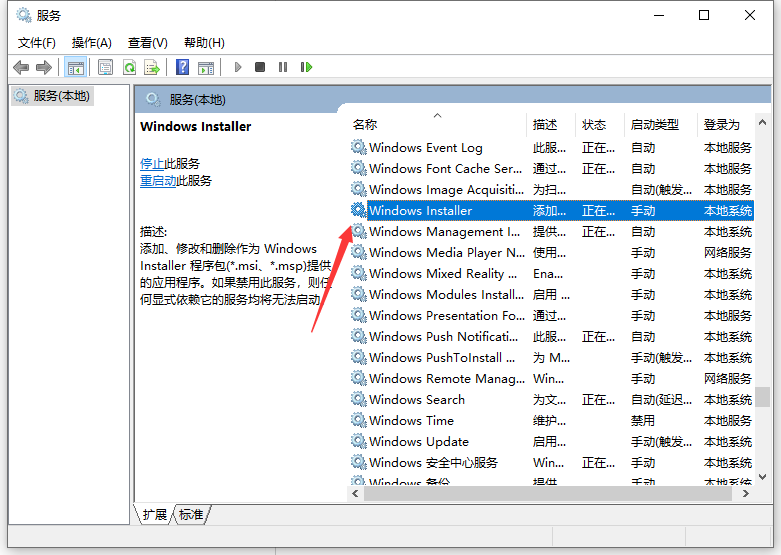This screenshot has width=781, height=555.
Task: Click the 重启动 service link
Action: coord(158,180)
